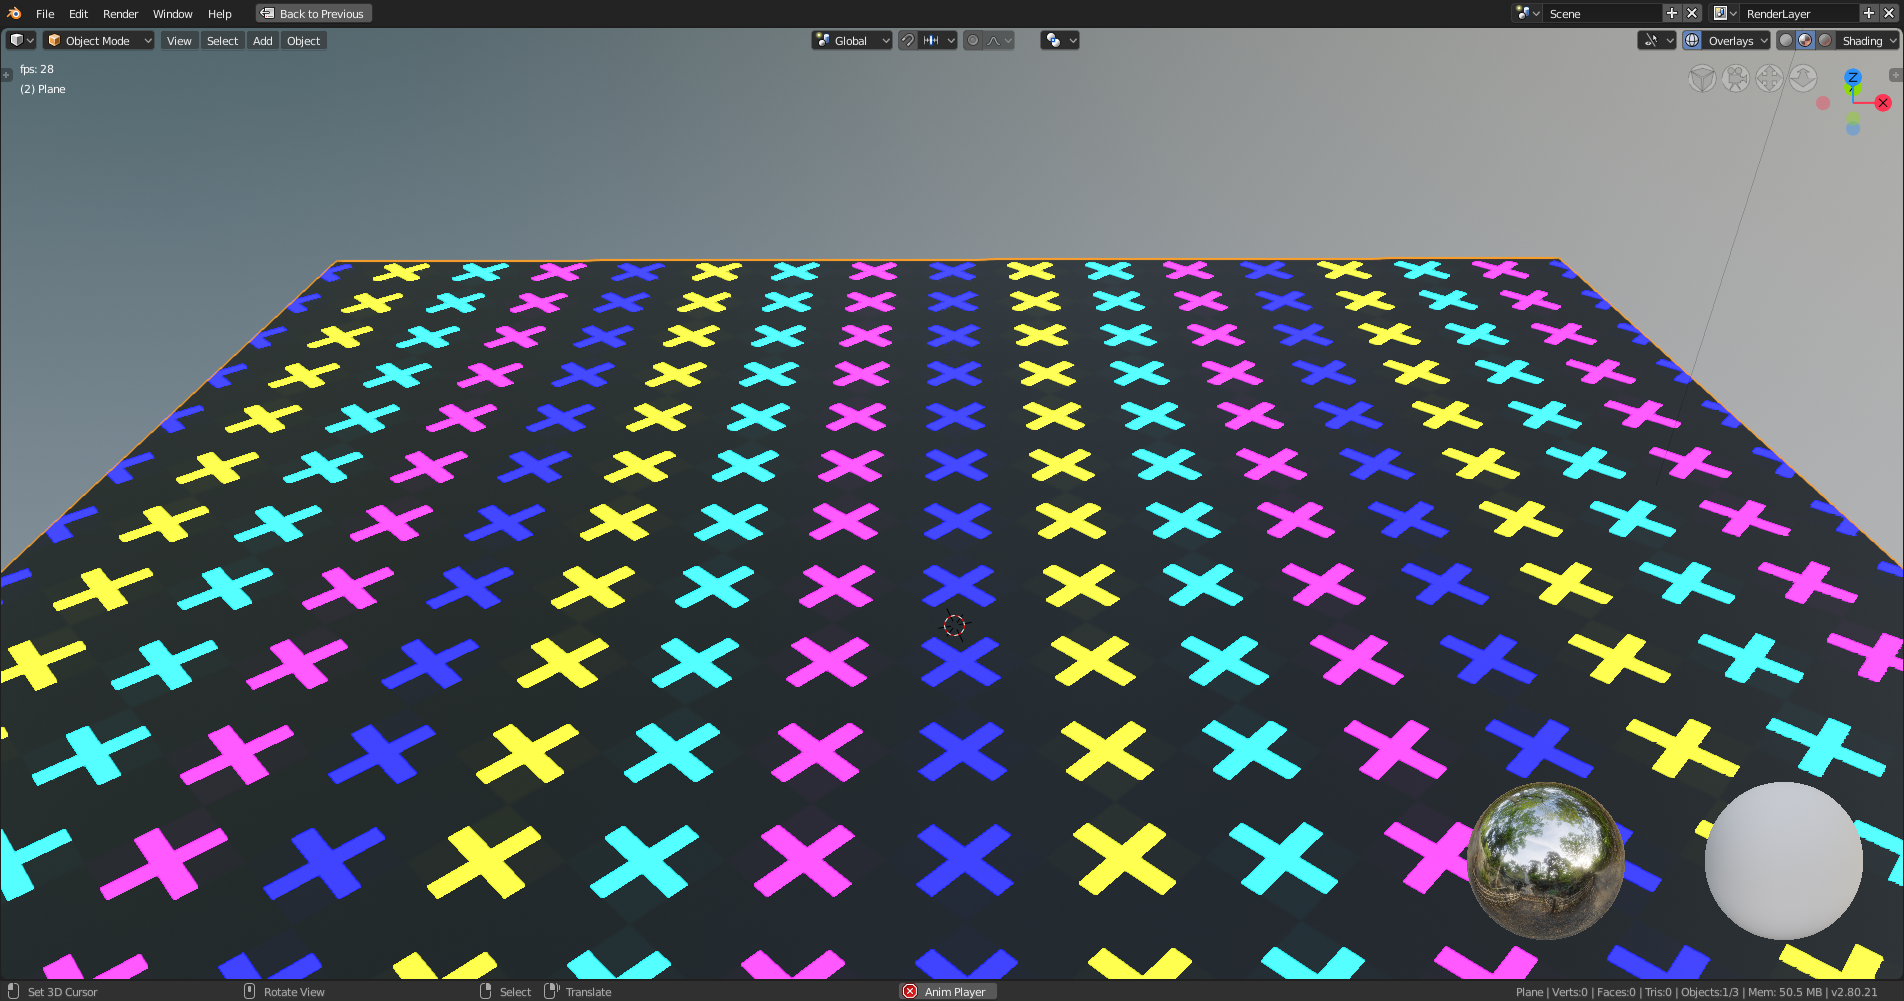Click the X axis on navigation gizmo
1904x1001 pixels.
[1883, 103]
